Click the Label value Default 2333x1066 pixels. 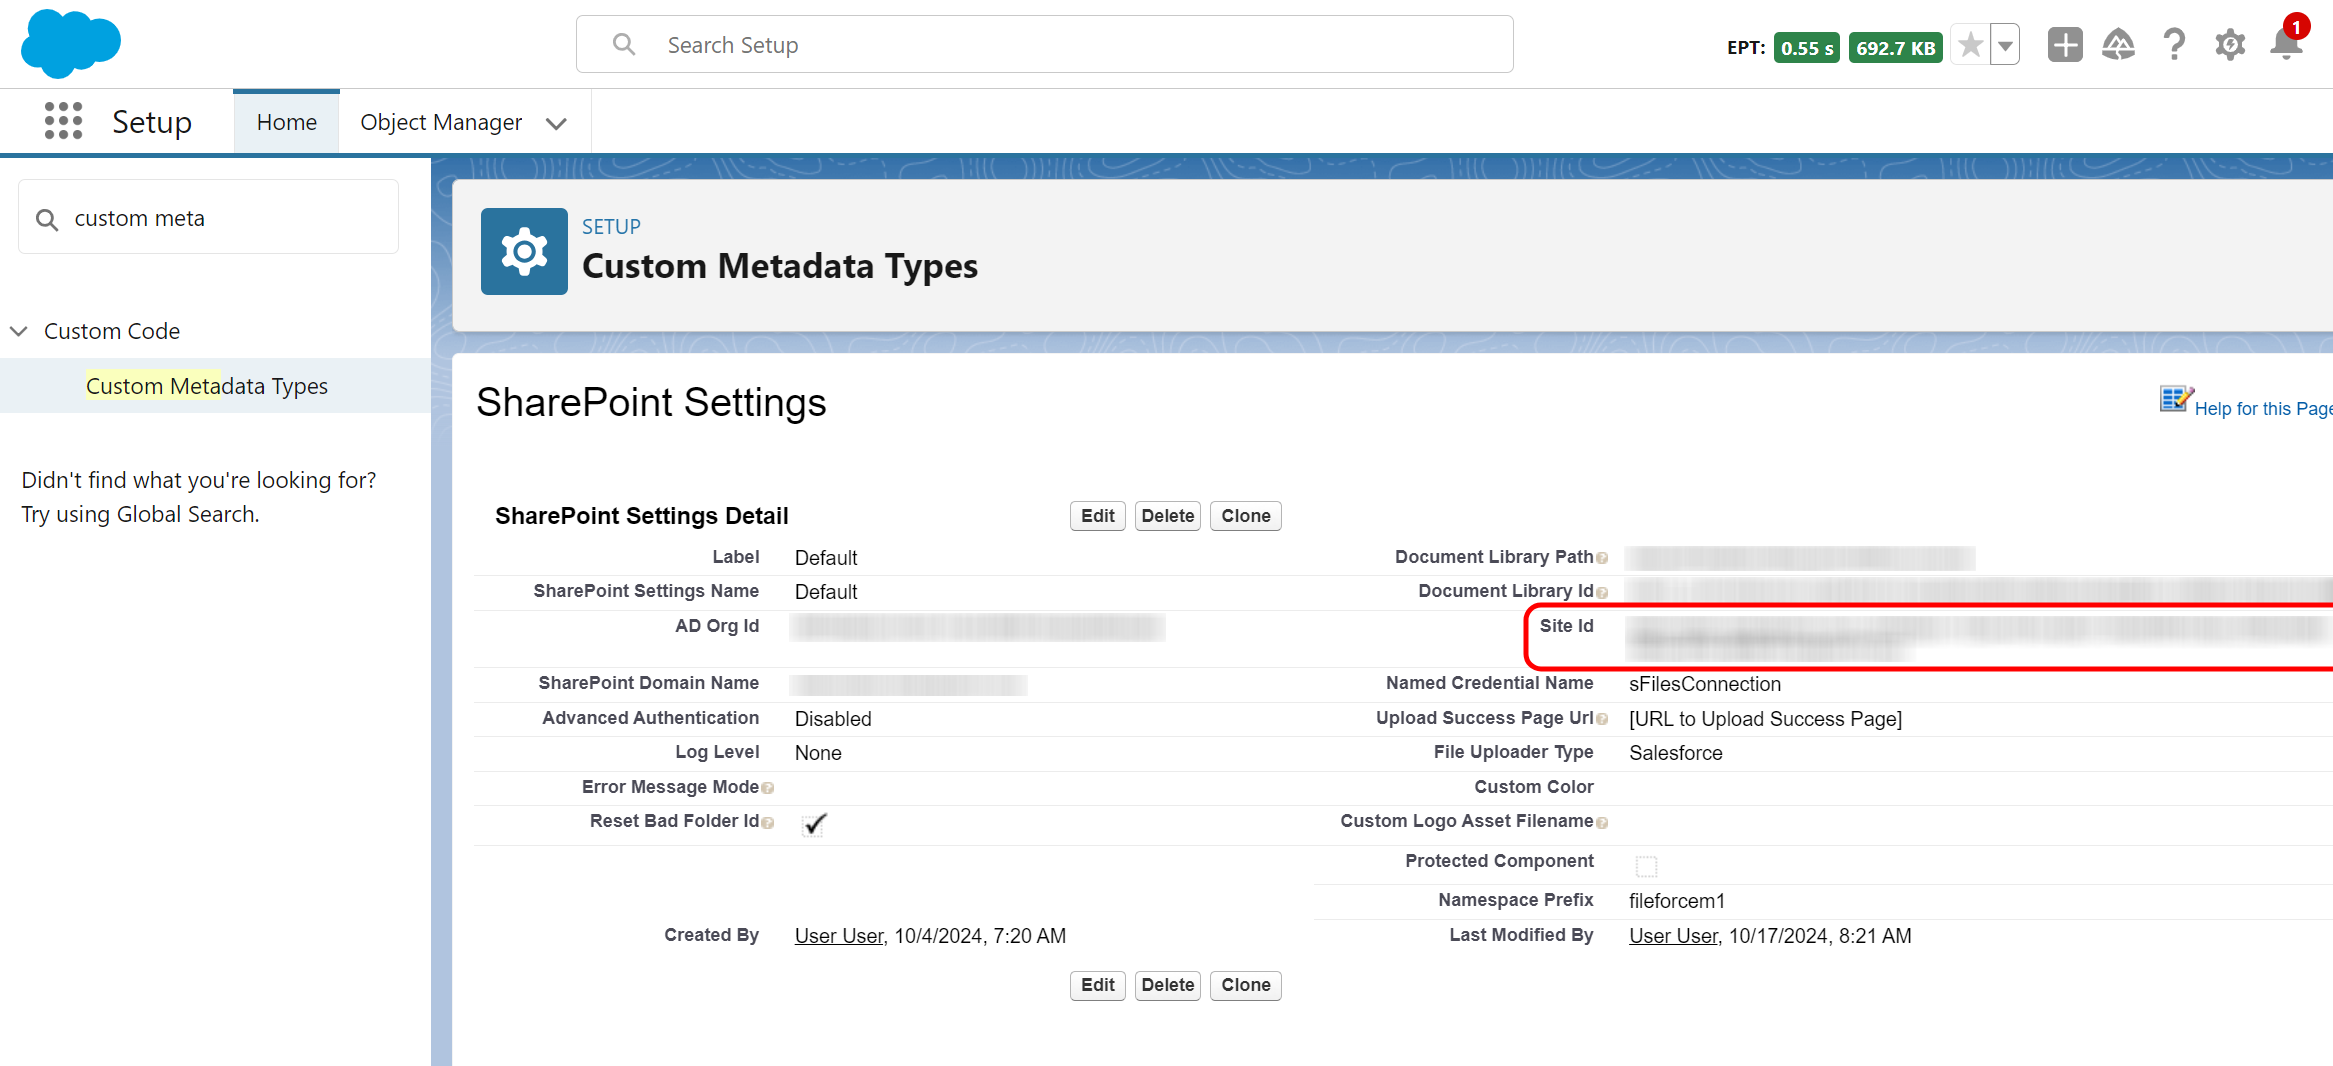point(826,558)
